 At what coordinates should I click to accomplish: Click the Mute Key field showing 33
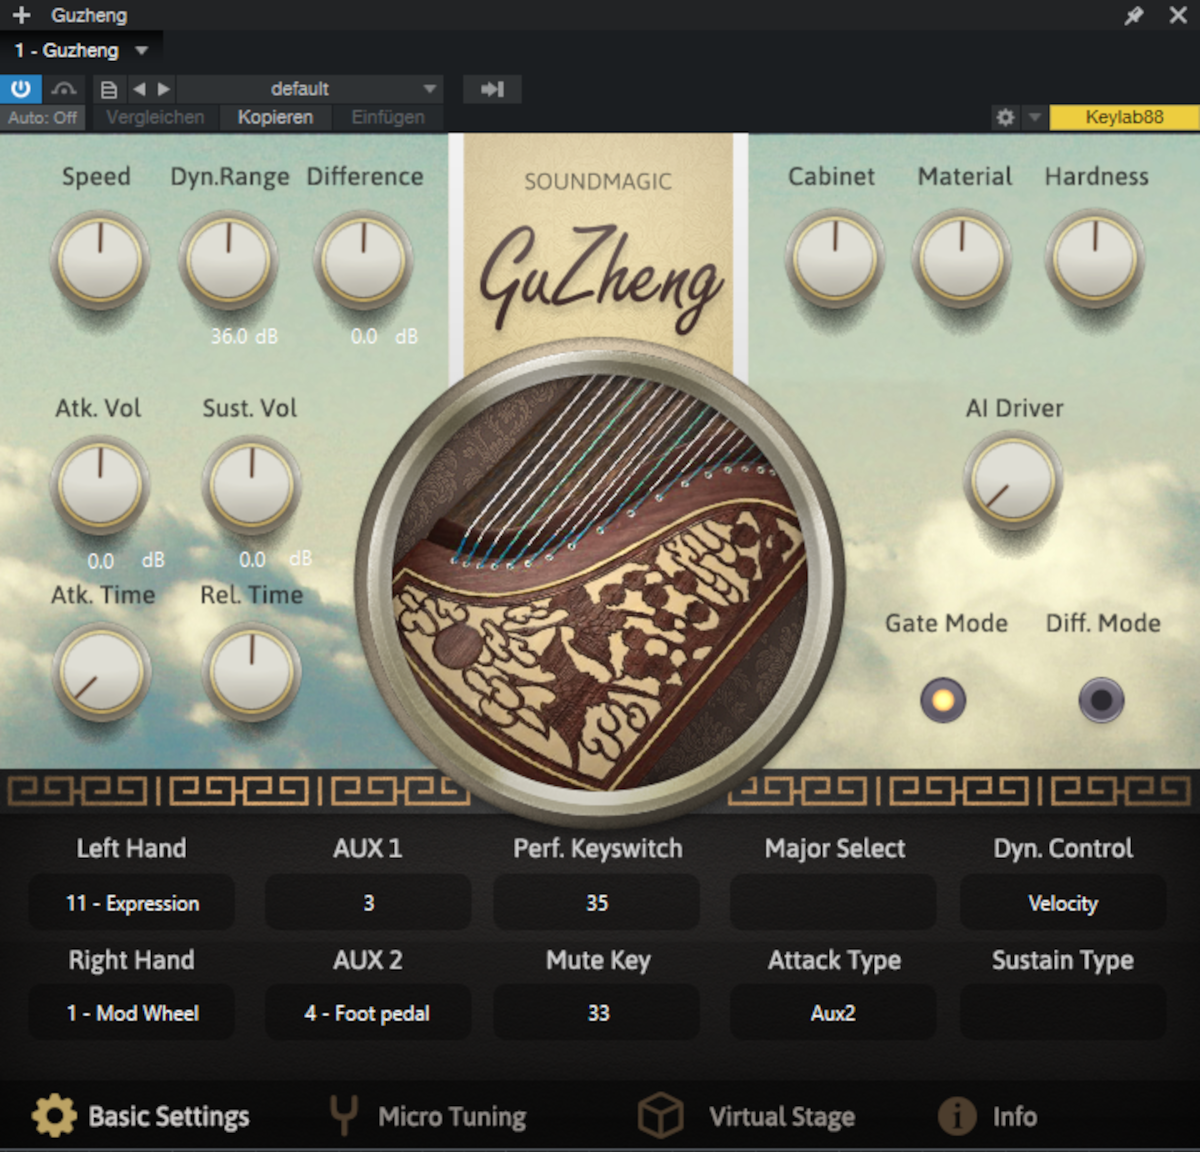coord(597,1013)
